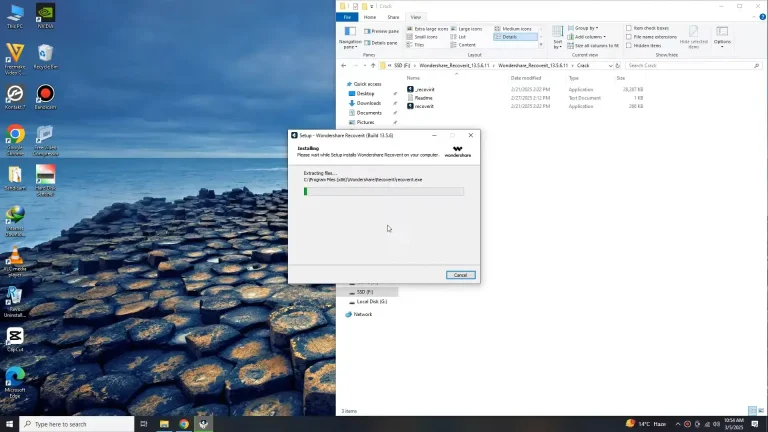This screenshot has height=432, width=768.
Task: Open the Sort by dropdown
Action: click(x=557, y=38)
